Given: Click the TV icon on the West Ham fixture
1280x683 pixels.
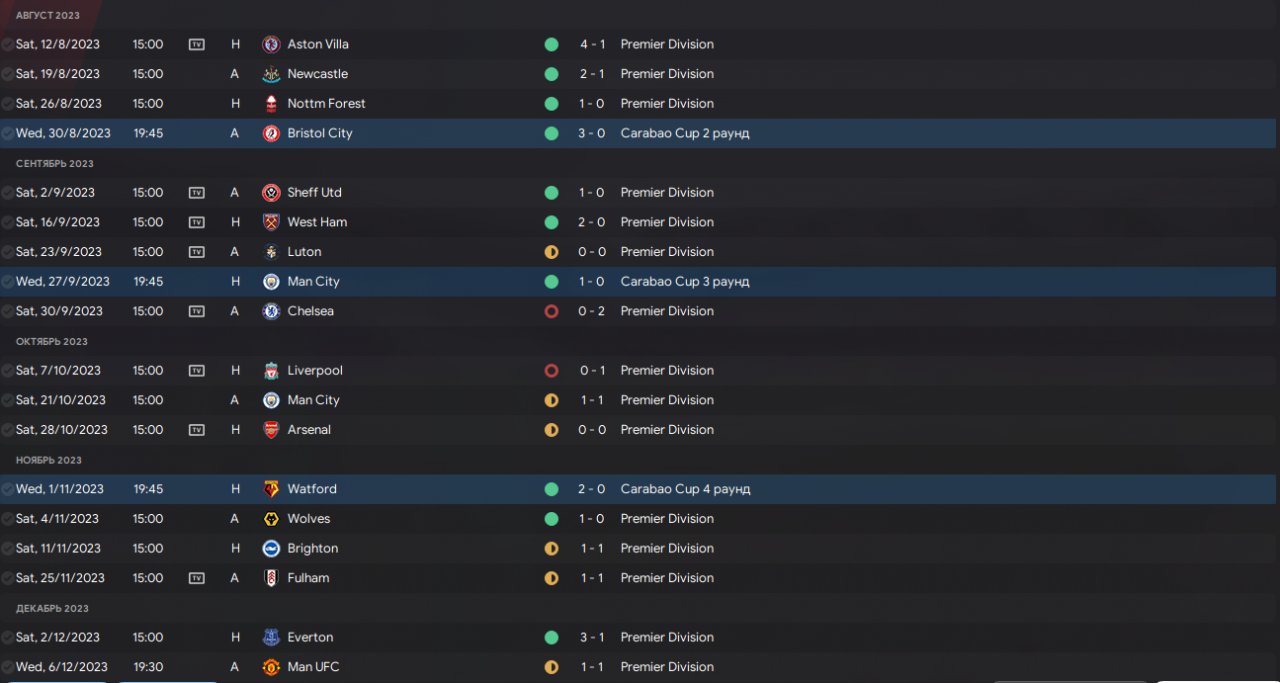Looking at the screenshot, I should click(197, 222).
